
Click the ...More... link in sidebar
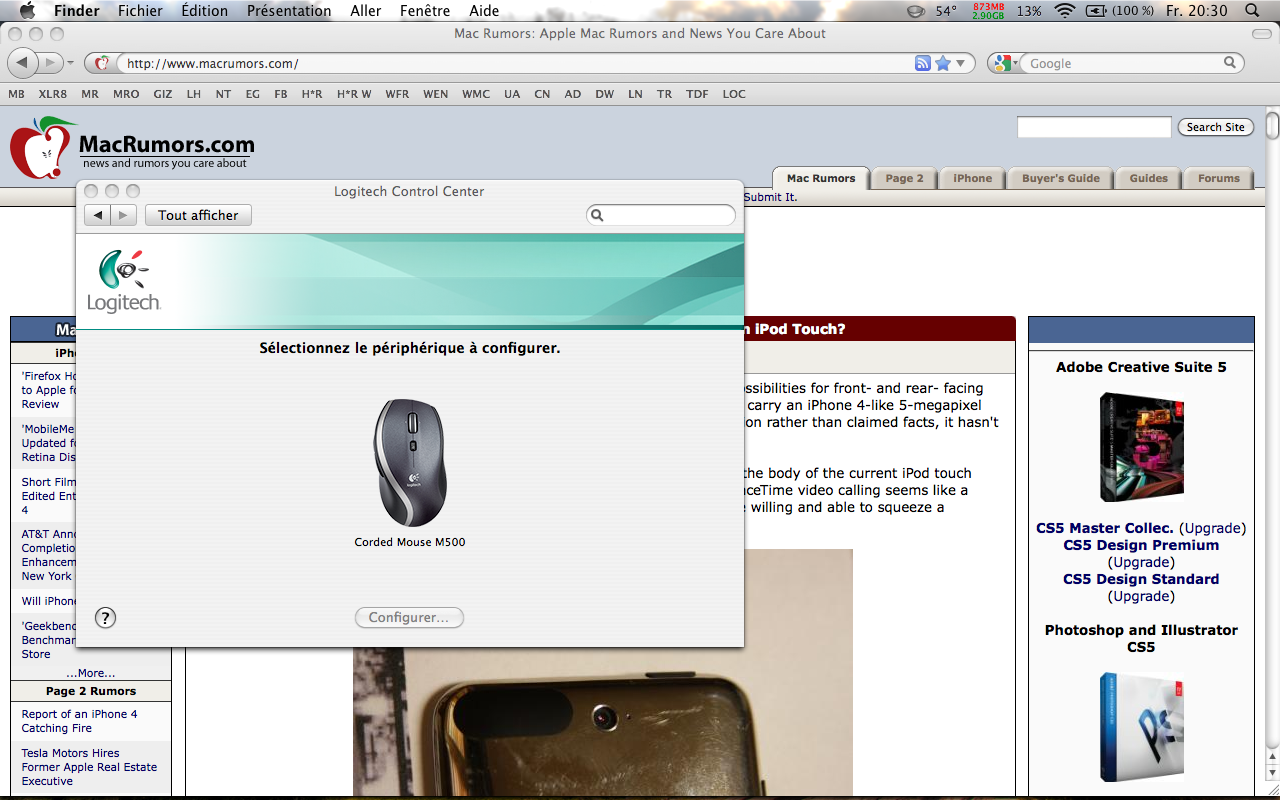coord(91,673)
